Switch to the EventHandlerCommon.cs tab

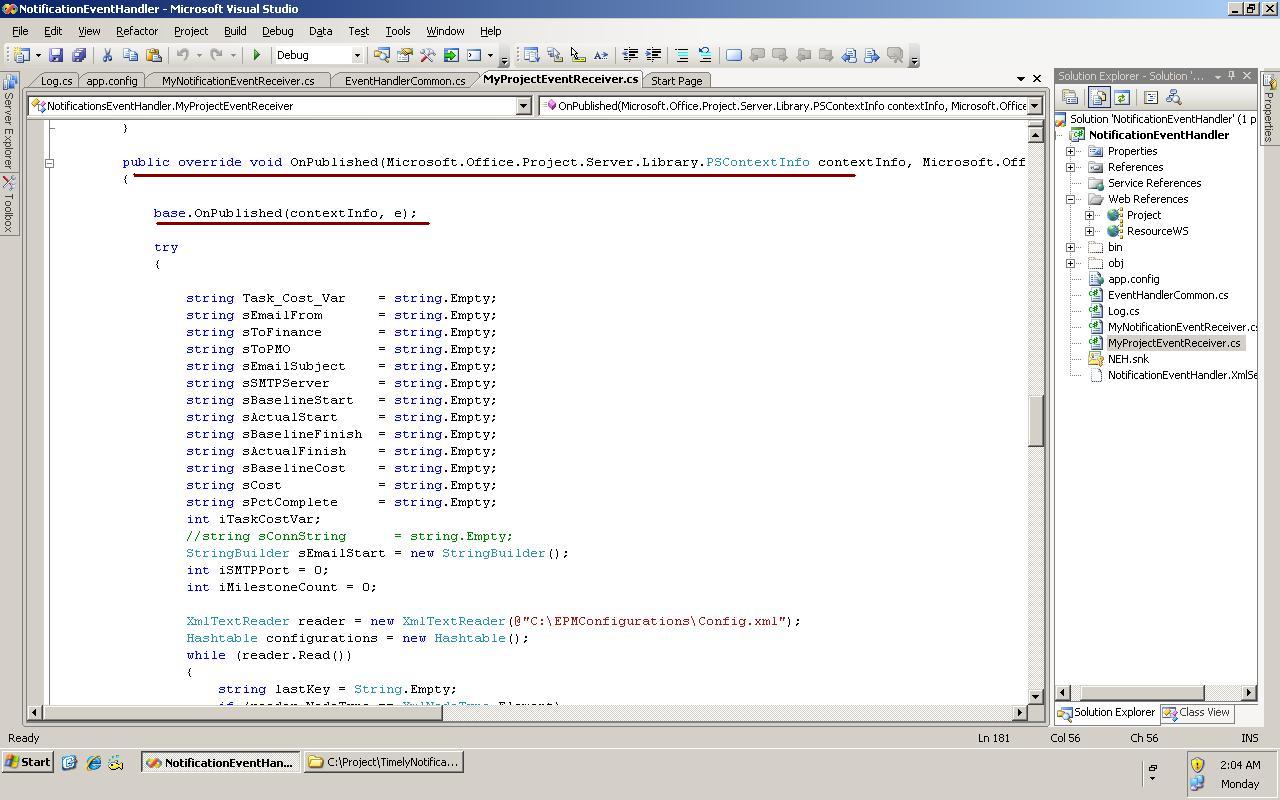(404, 81)
